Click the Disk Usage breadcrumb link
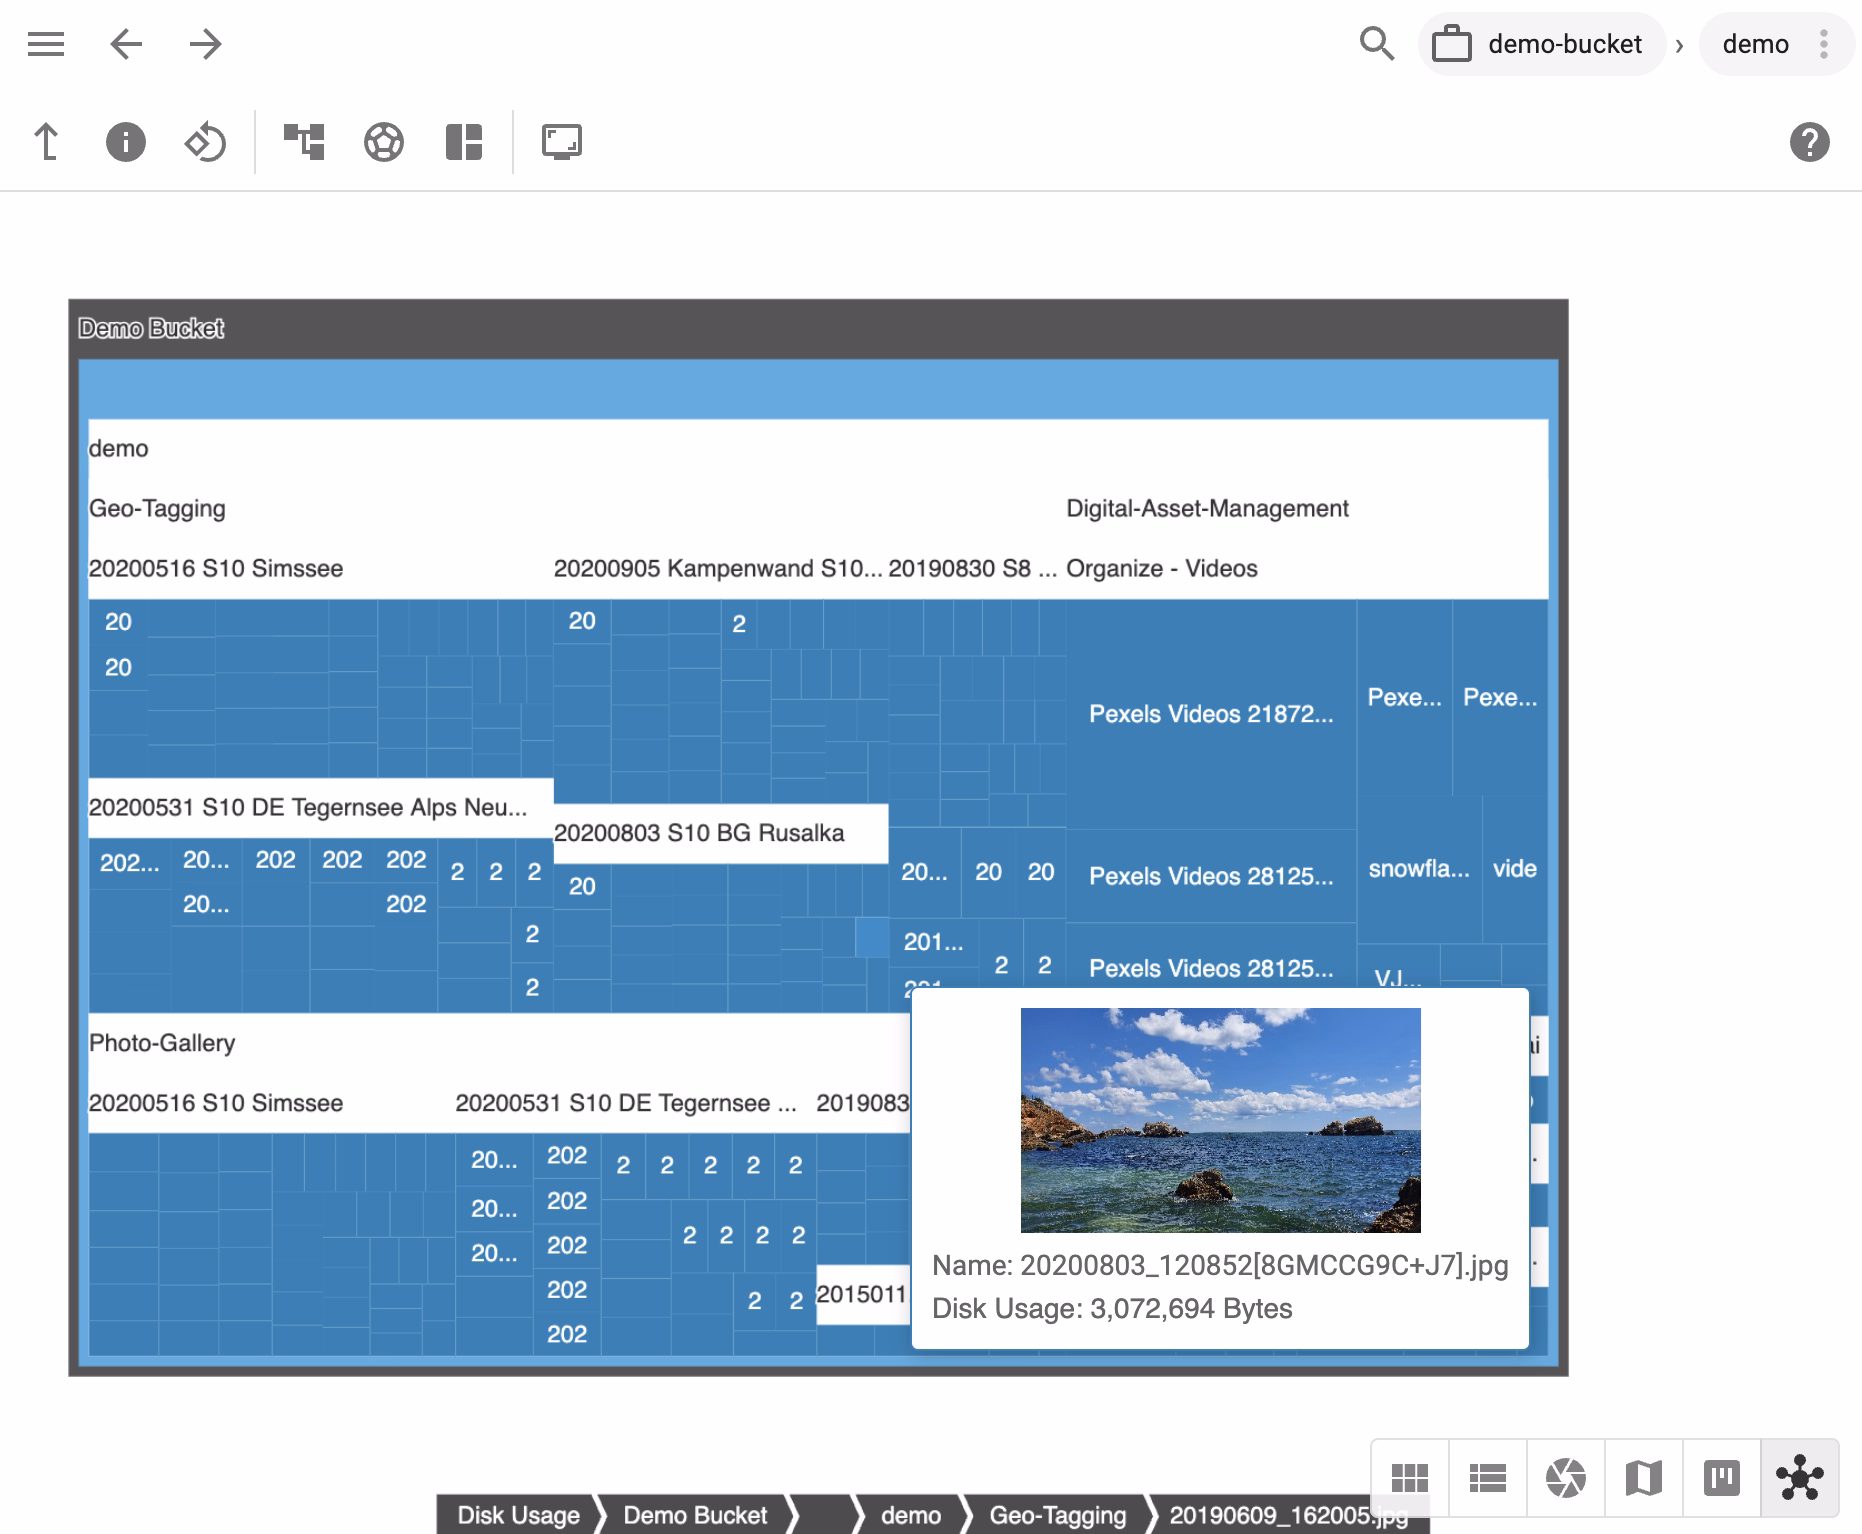The height and width of the screenshot is (1534, 1862). [517, 1515]
